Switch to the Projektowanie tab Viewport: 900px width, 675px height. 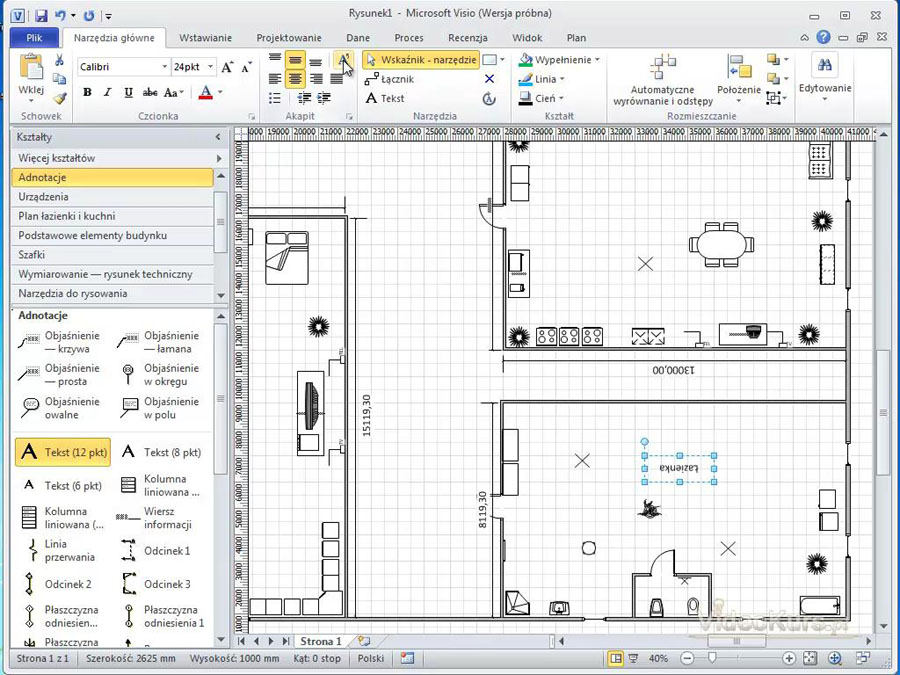click(x=289, y=38)
